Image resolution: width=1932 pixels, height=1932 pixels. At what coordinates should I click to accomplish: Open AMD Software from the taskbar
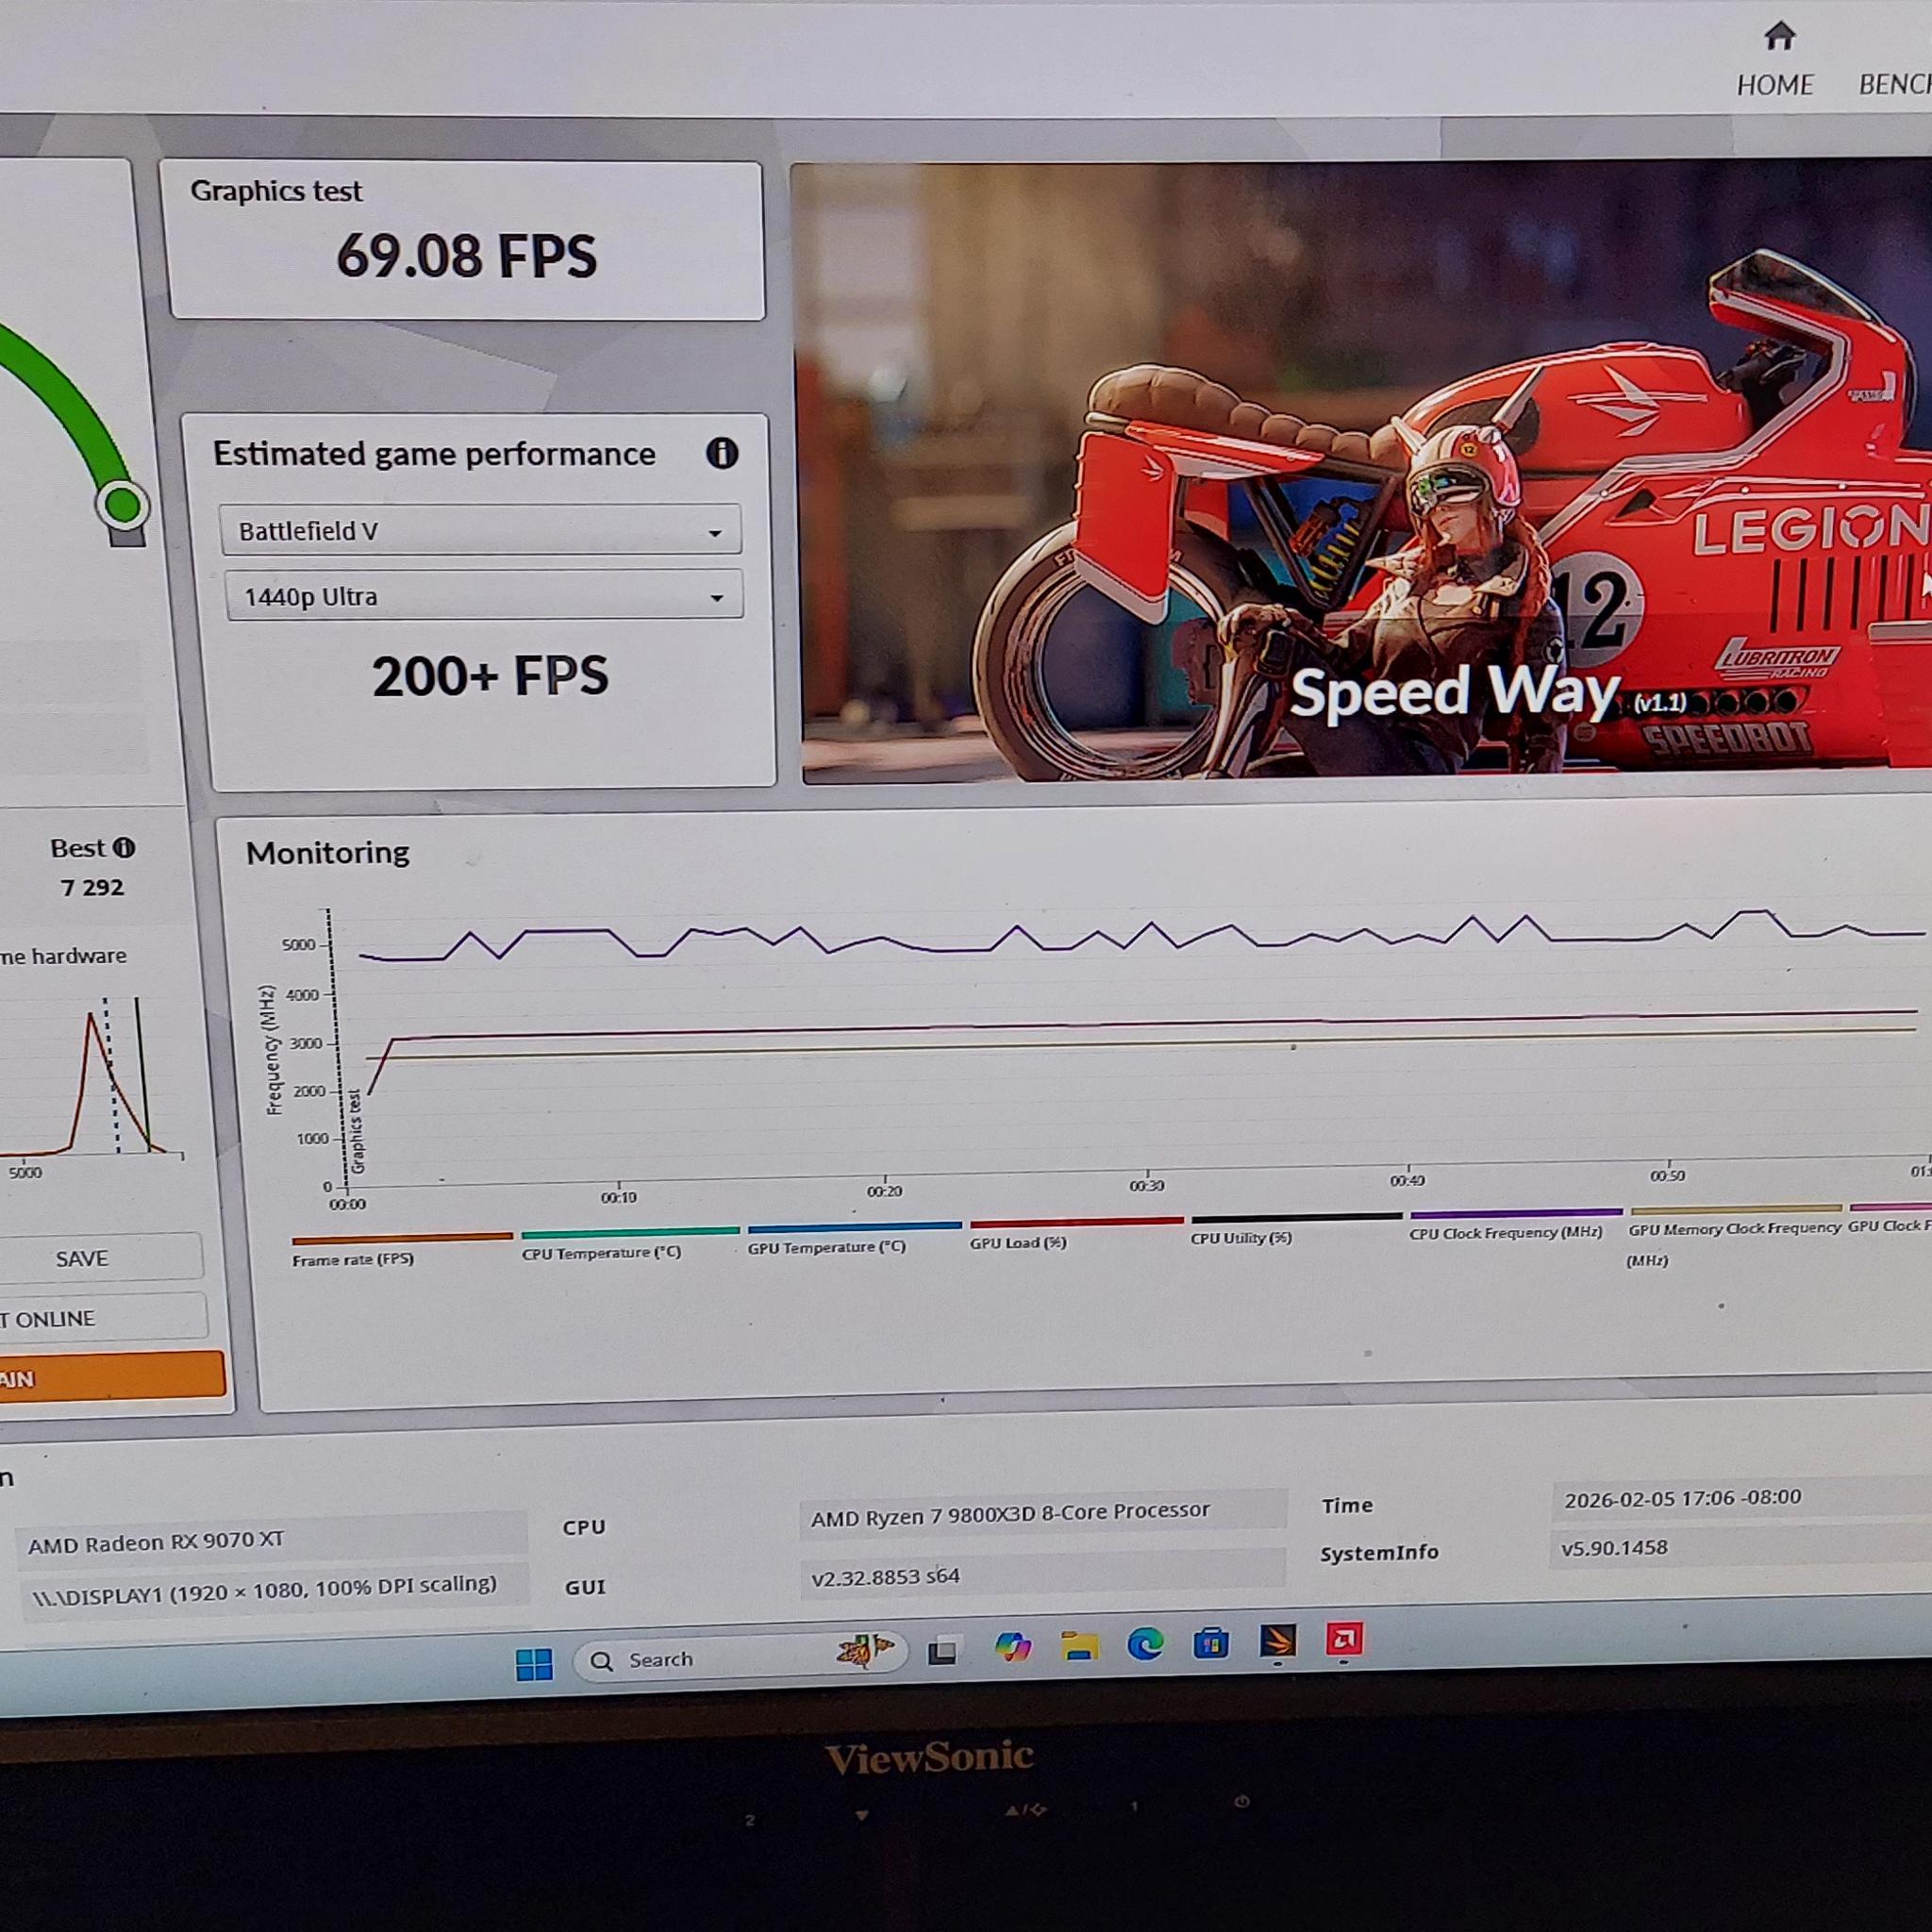pyautogui.click(x=1343, y=1639)
